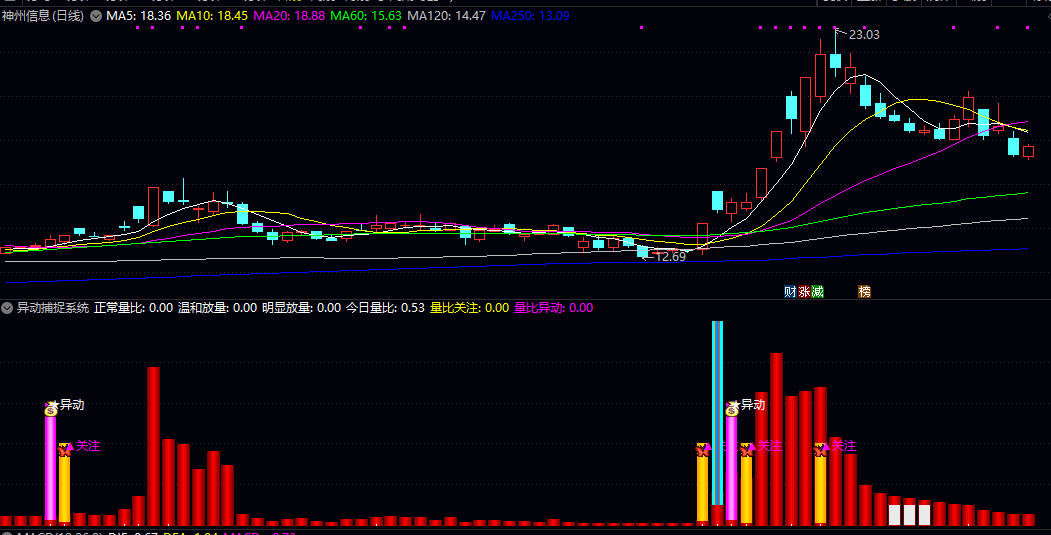Click the leftmost money bag 异动 icon
Viewport: 1051px width, 535px height.
(52, 408)
